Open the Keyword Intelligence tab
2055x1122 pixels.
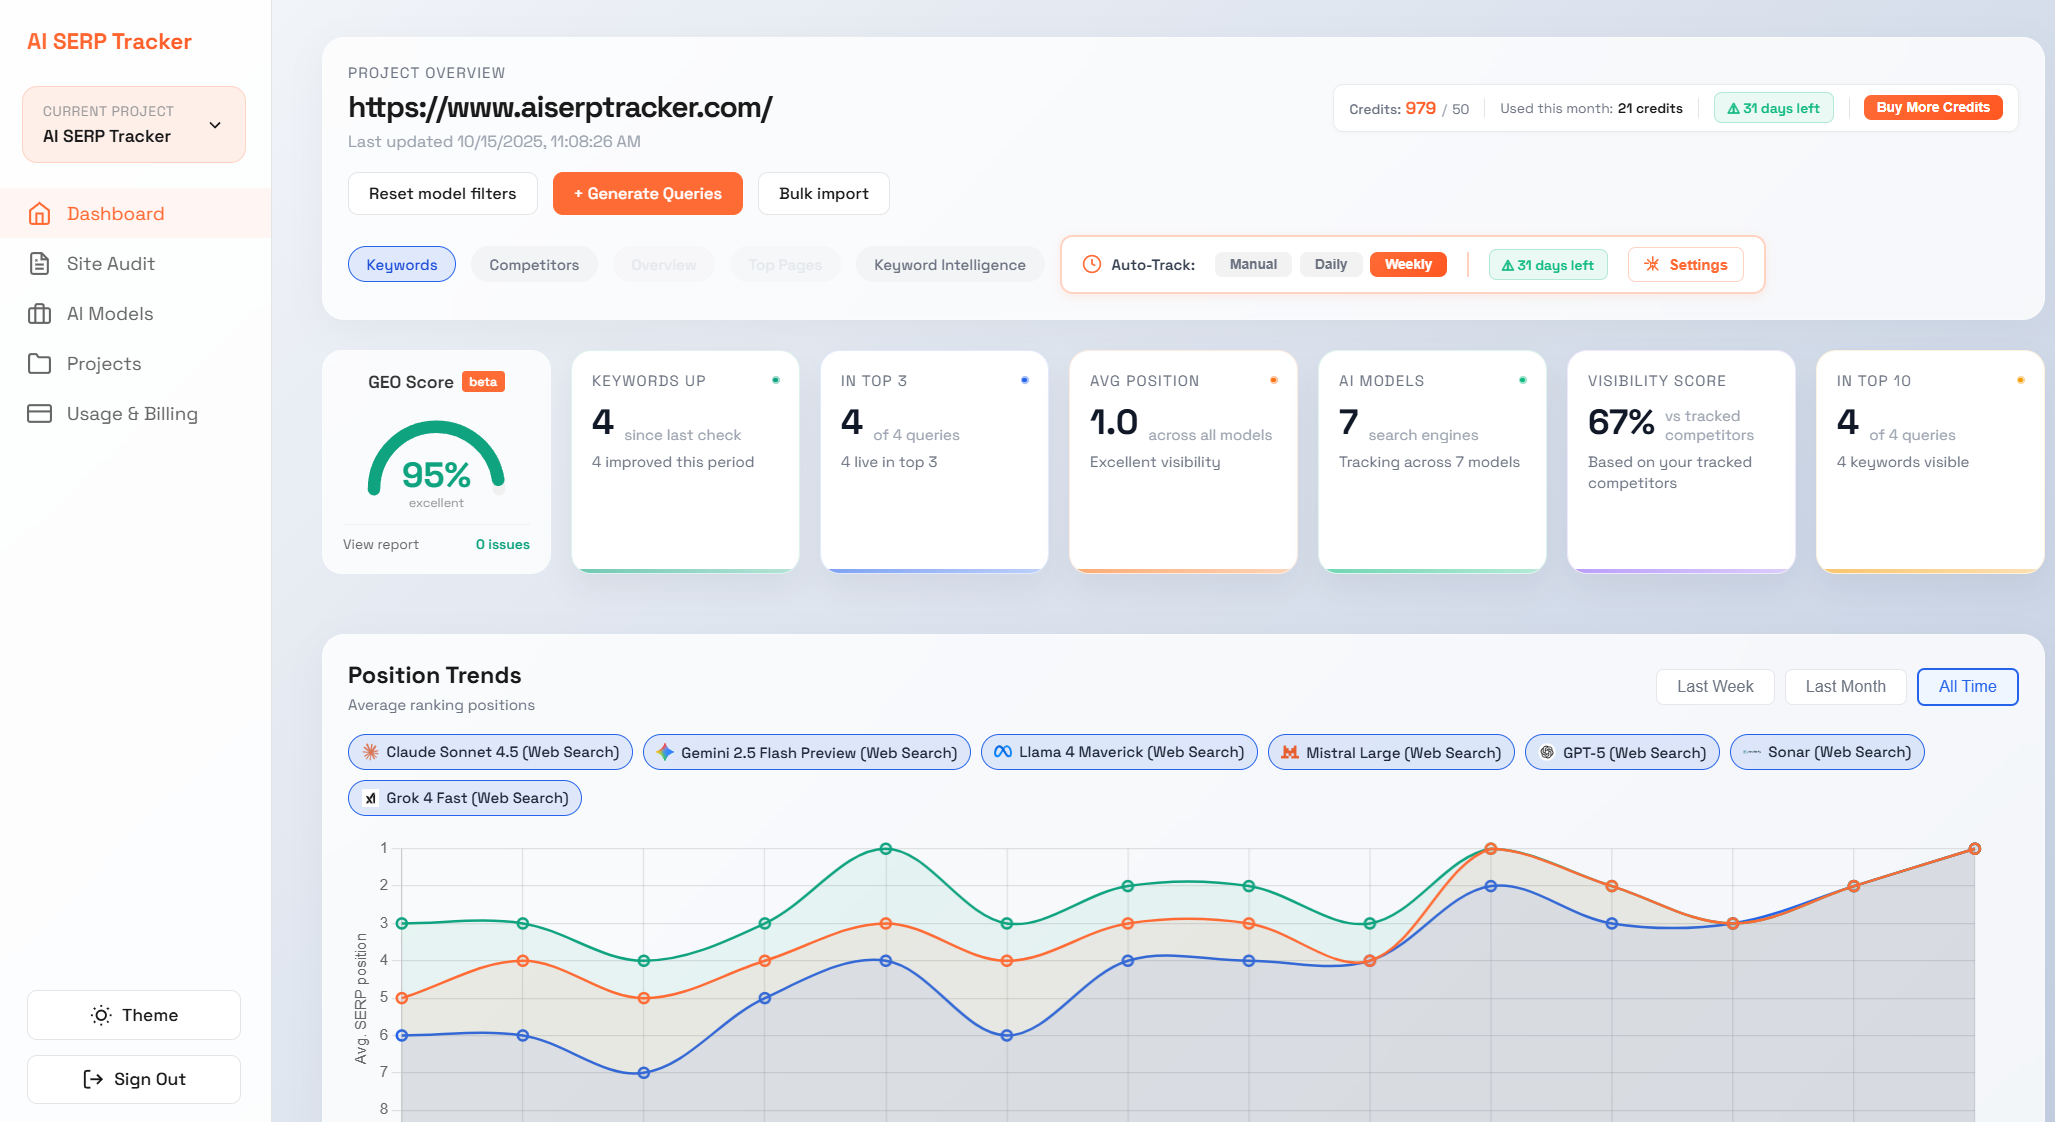click(x=949, y=264)
